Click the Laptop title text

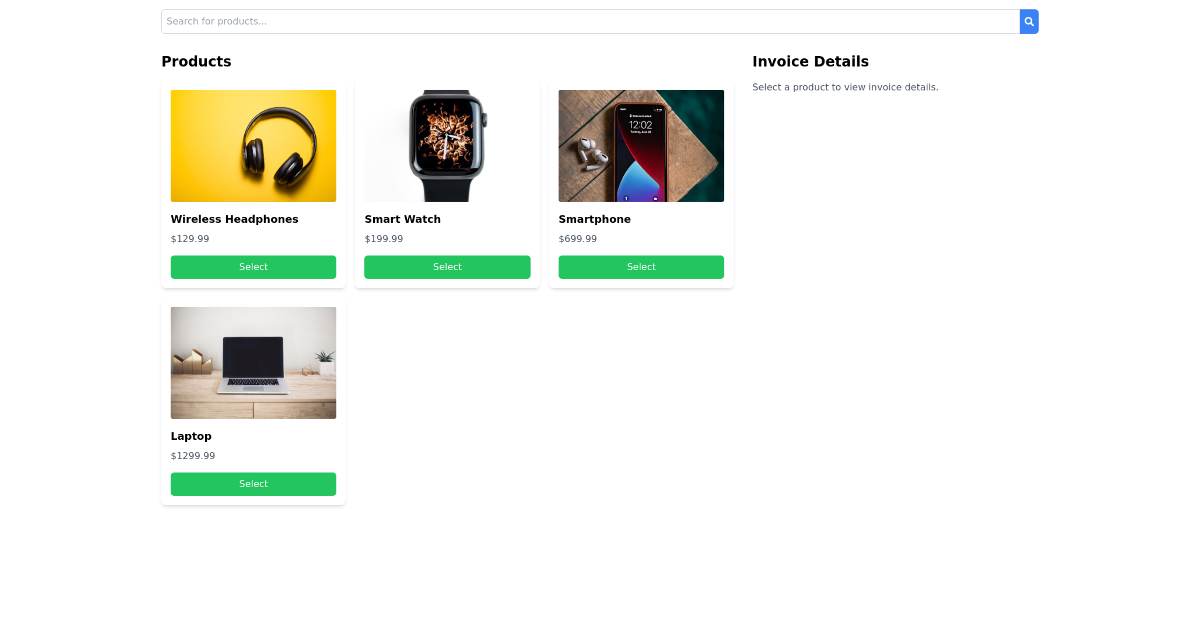191,436
